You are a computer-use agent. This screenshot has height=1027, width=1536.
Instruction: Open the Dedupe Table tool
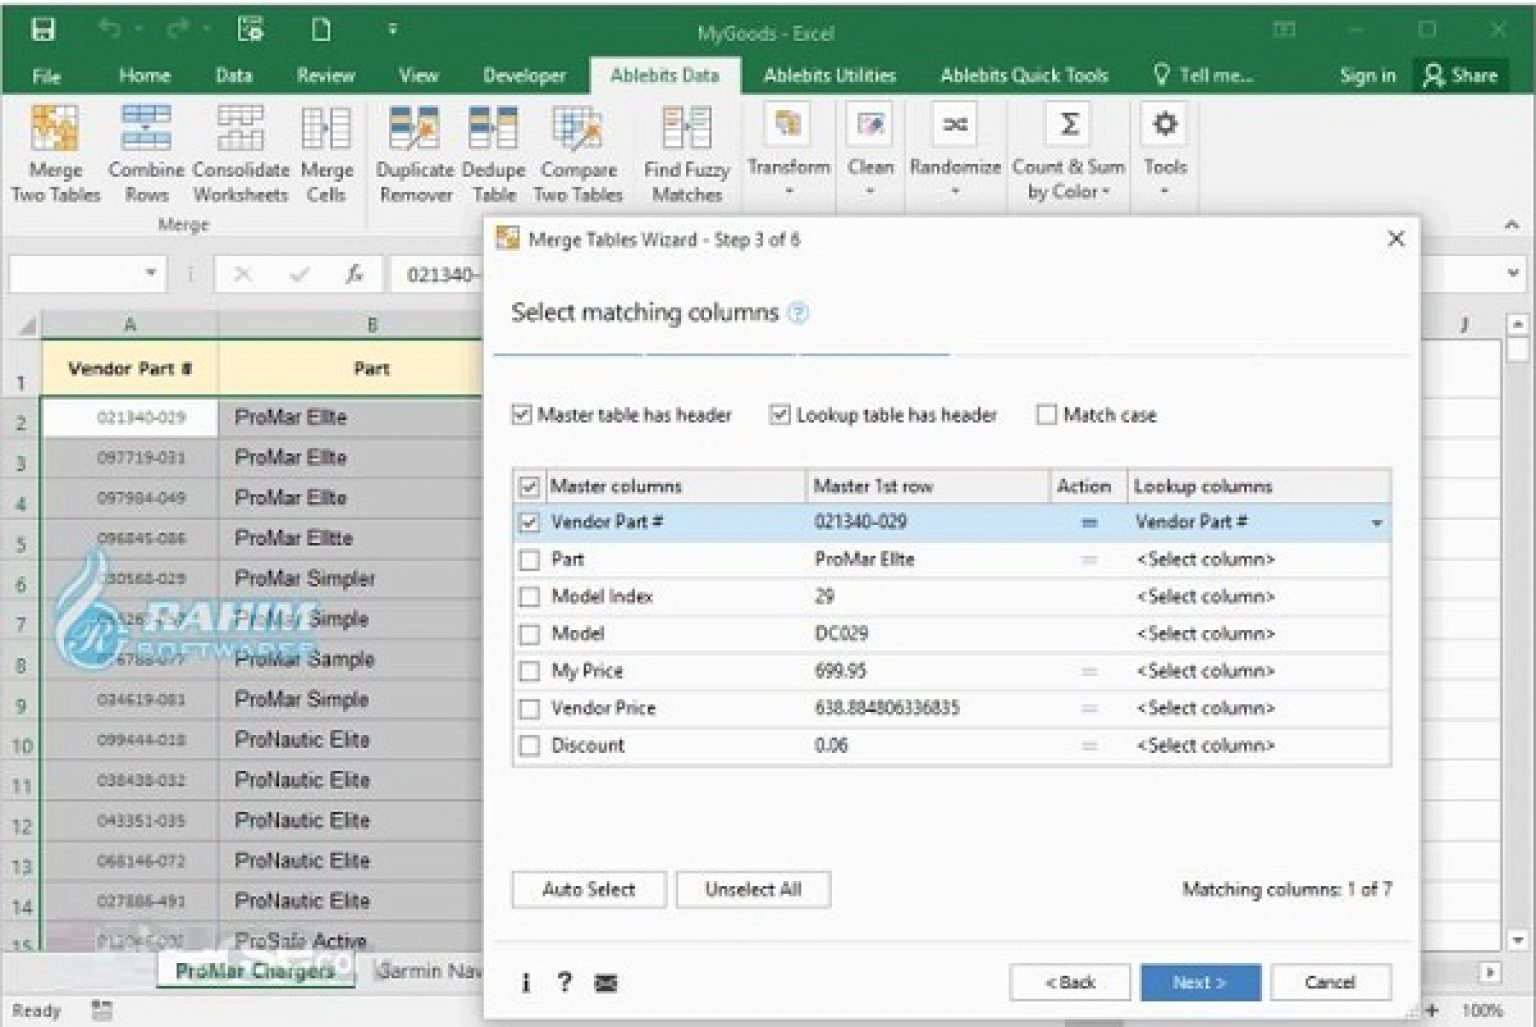click(x=493, y=150)
